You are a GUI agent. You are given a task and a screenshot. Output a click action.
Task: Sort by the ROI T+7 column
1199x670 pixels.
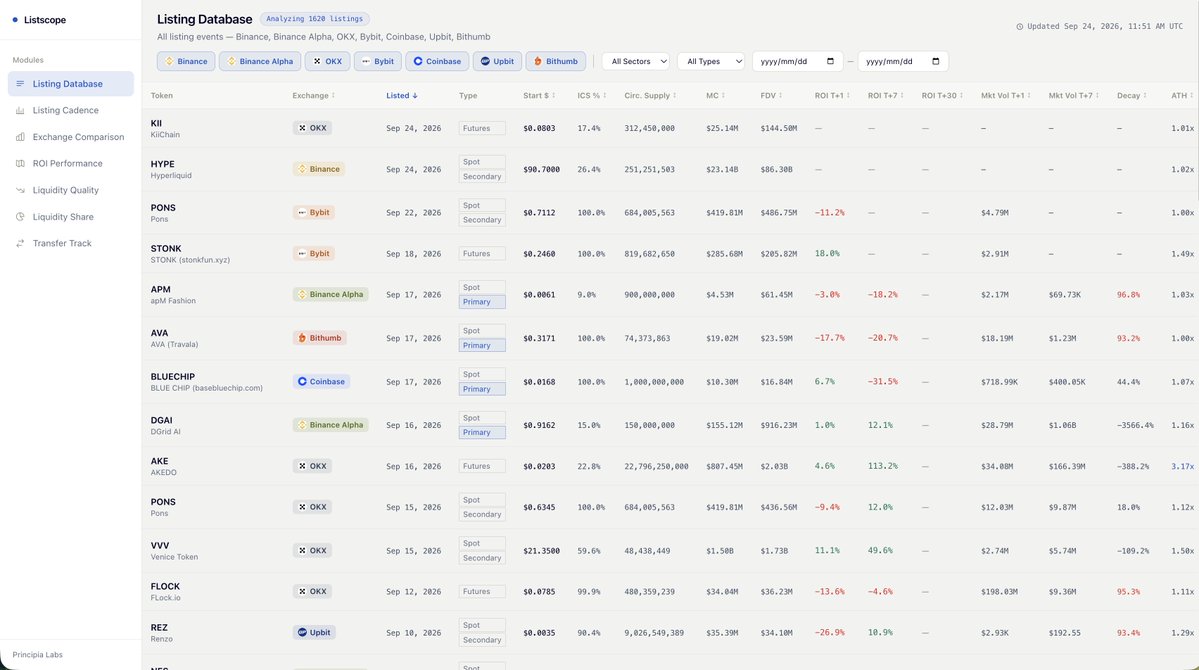[886, 96]
